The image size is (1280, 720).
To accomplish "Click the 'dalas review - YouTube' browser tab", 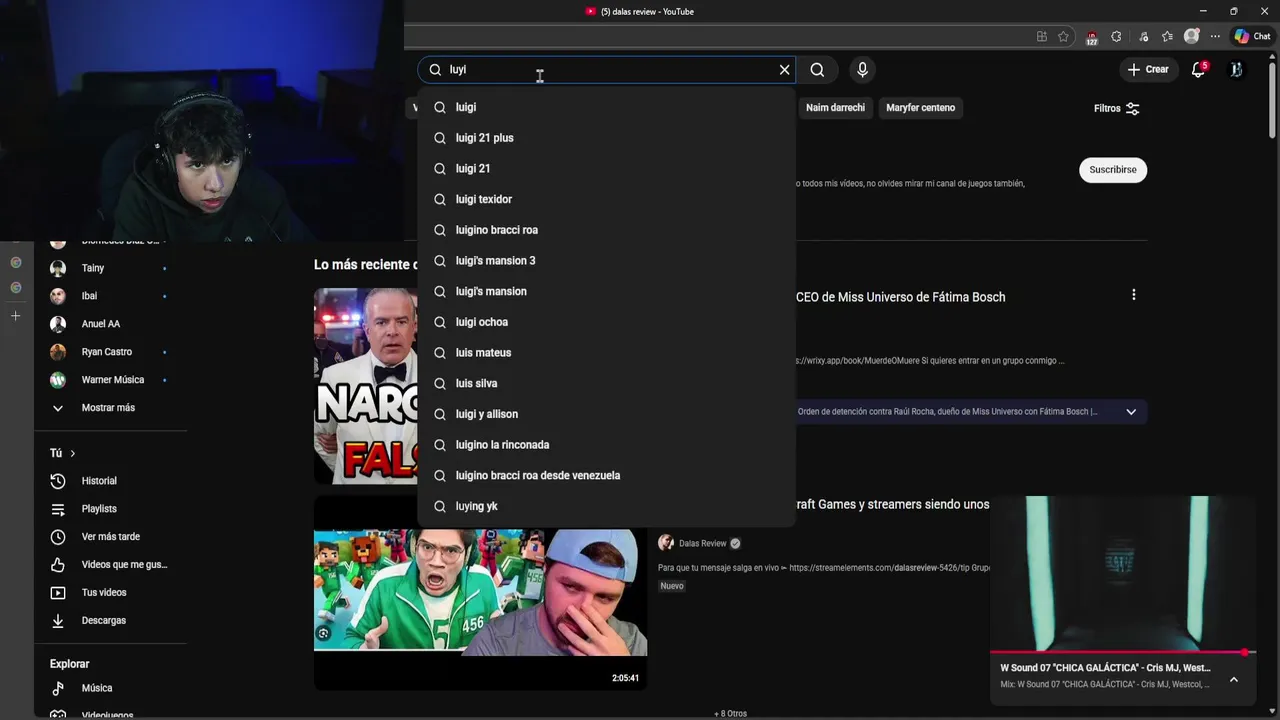I will [640, 12].
